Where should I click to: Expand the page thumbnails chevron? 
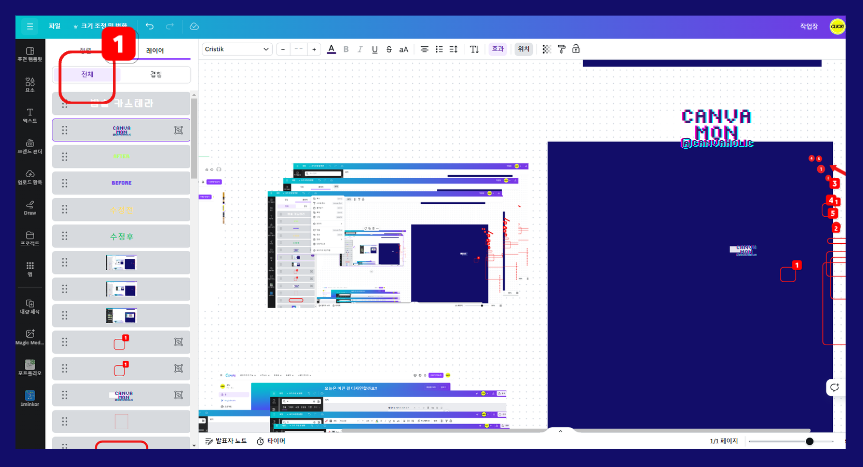560,431
